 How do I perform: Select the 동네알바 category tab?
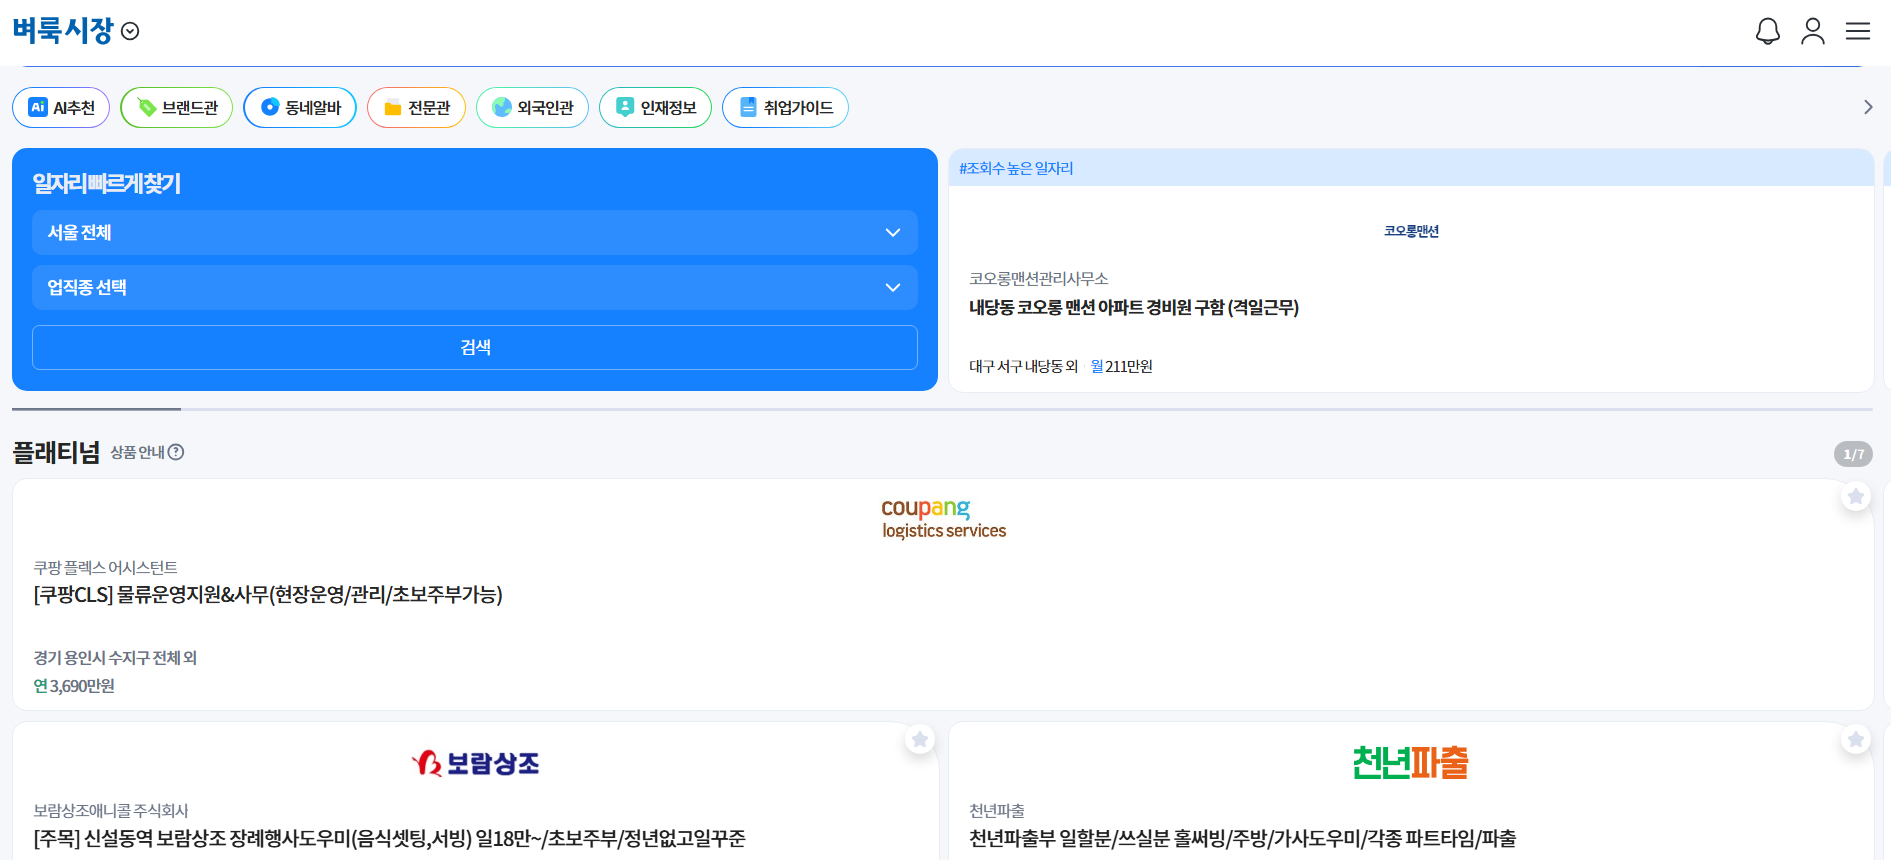click(300, 108)
